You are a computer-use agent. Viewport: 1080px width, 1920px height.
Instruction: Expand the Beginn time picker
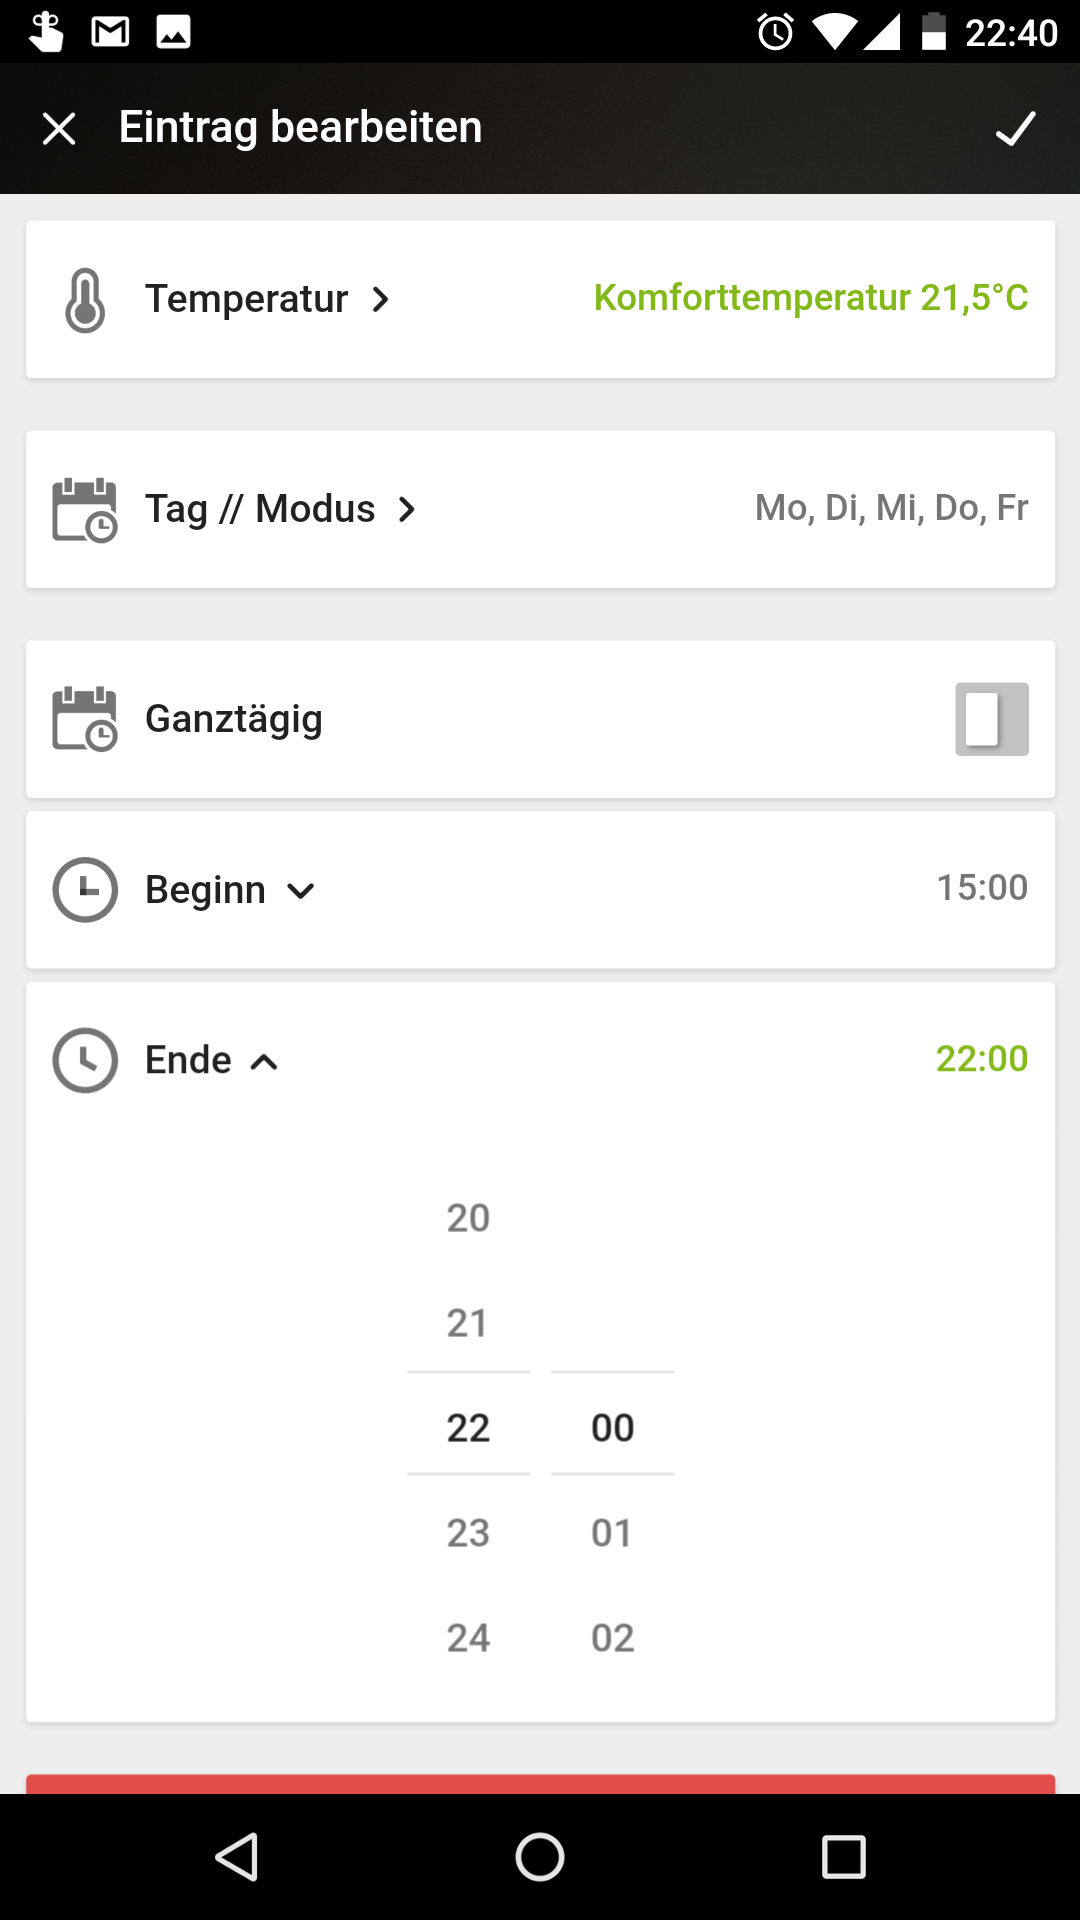(x=300, y=890)
